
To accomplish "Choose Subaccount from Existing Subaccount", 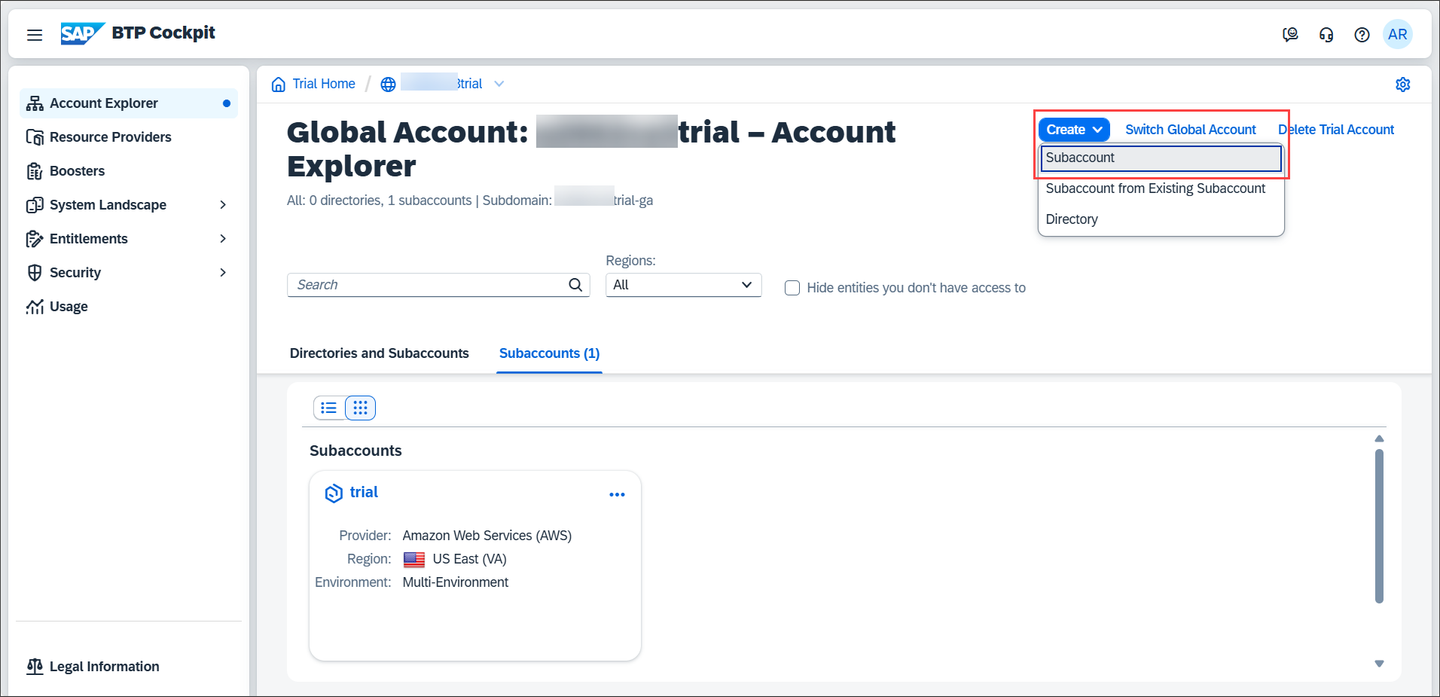I will (1161, 189).
